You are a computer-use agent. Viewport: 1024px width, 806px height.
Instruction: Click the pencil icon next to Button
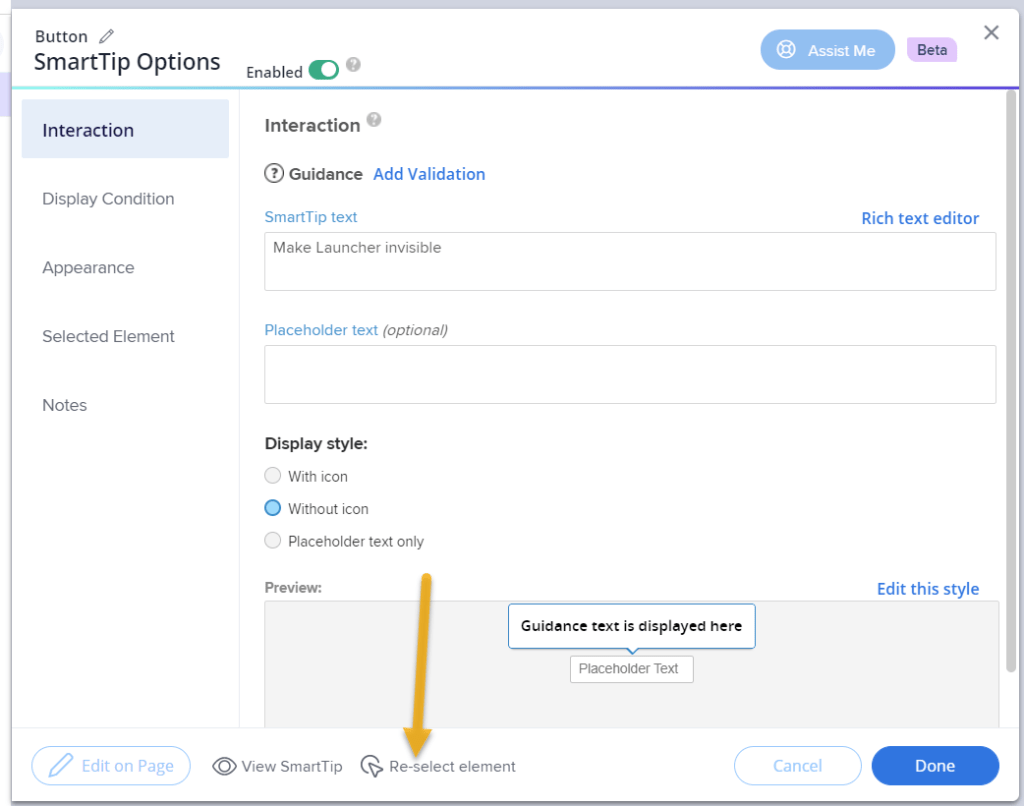106,37
